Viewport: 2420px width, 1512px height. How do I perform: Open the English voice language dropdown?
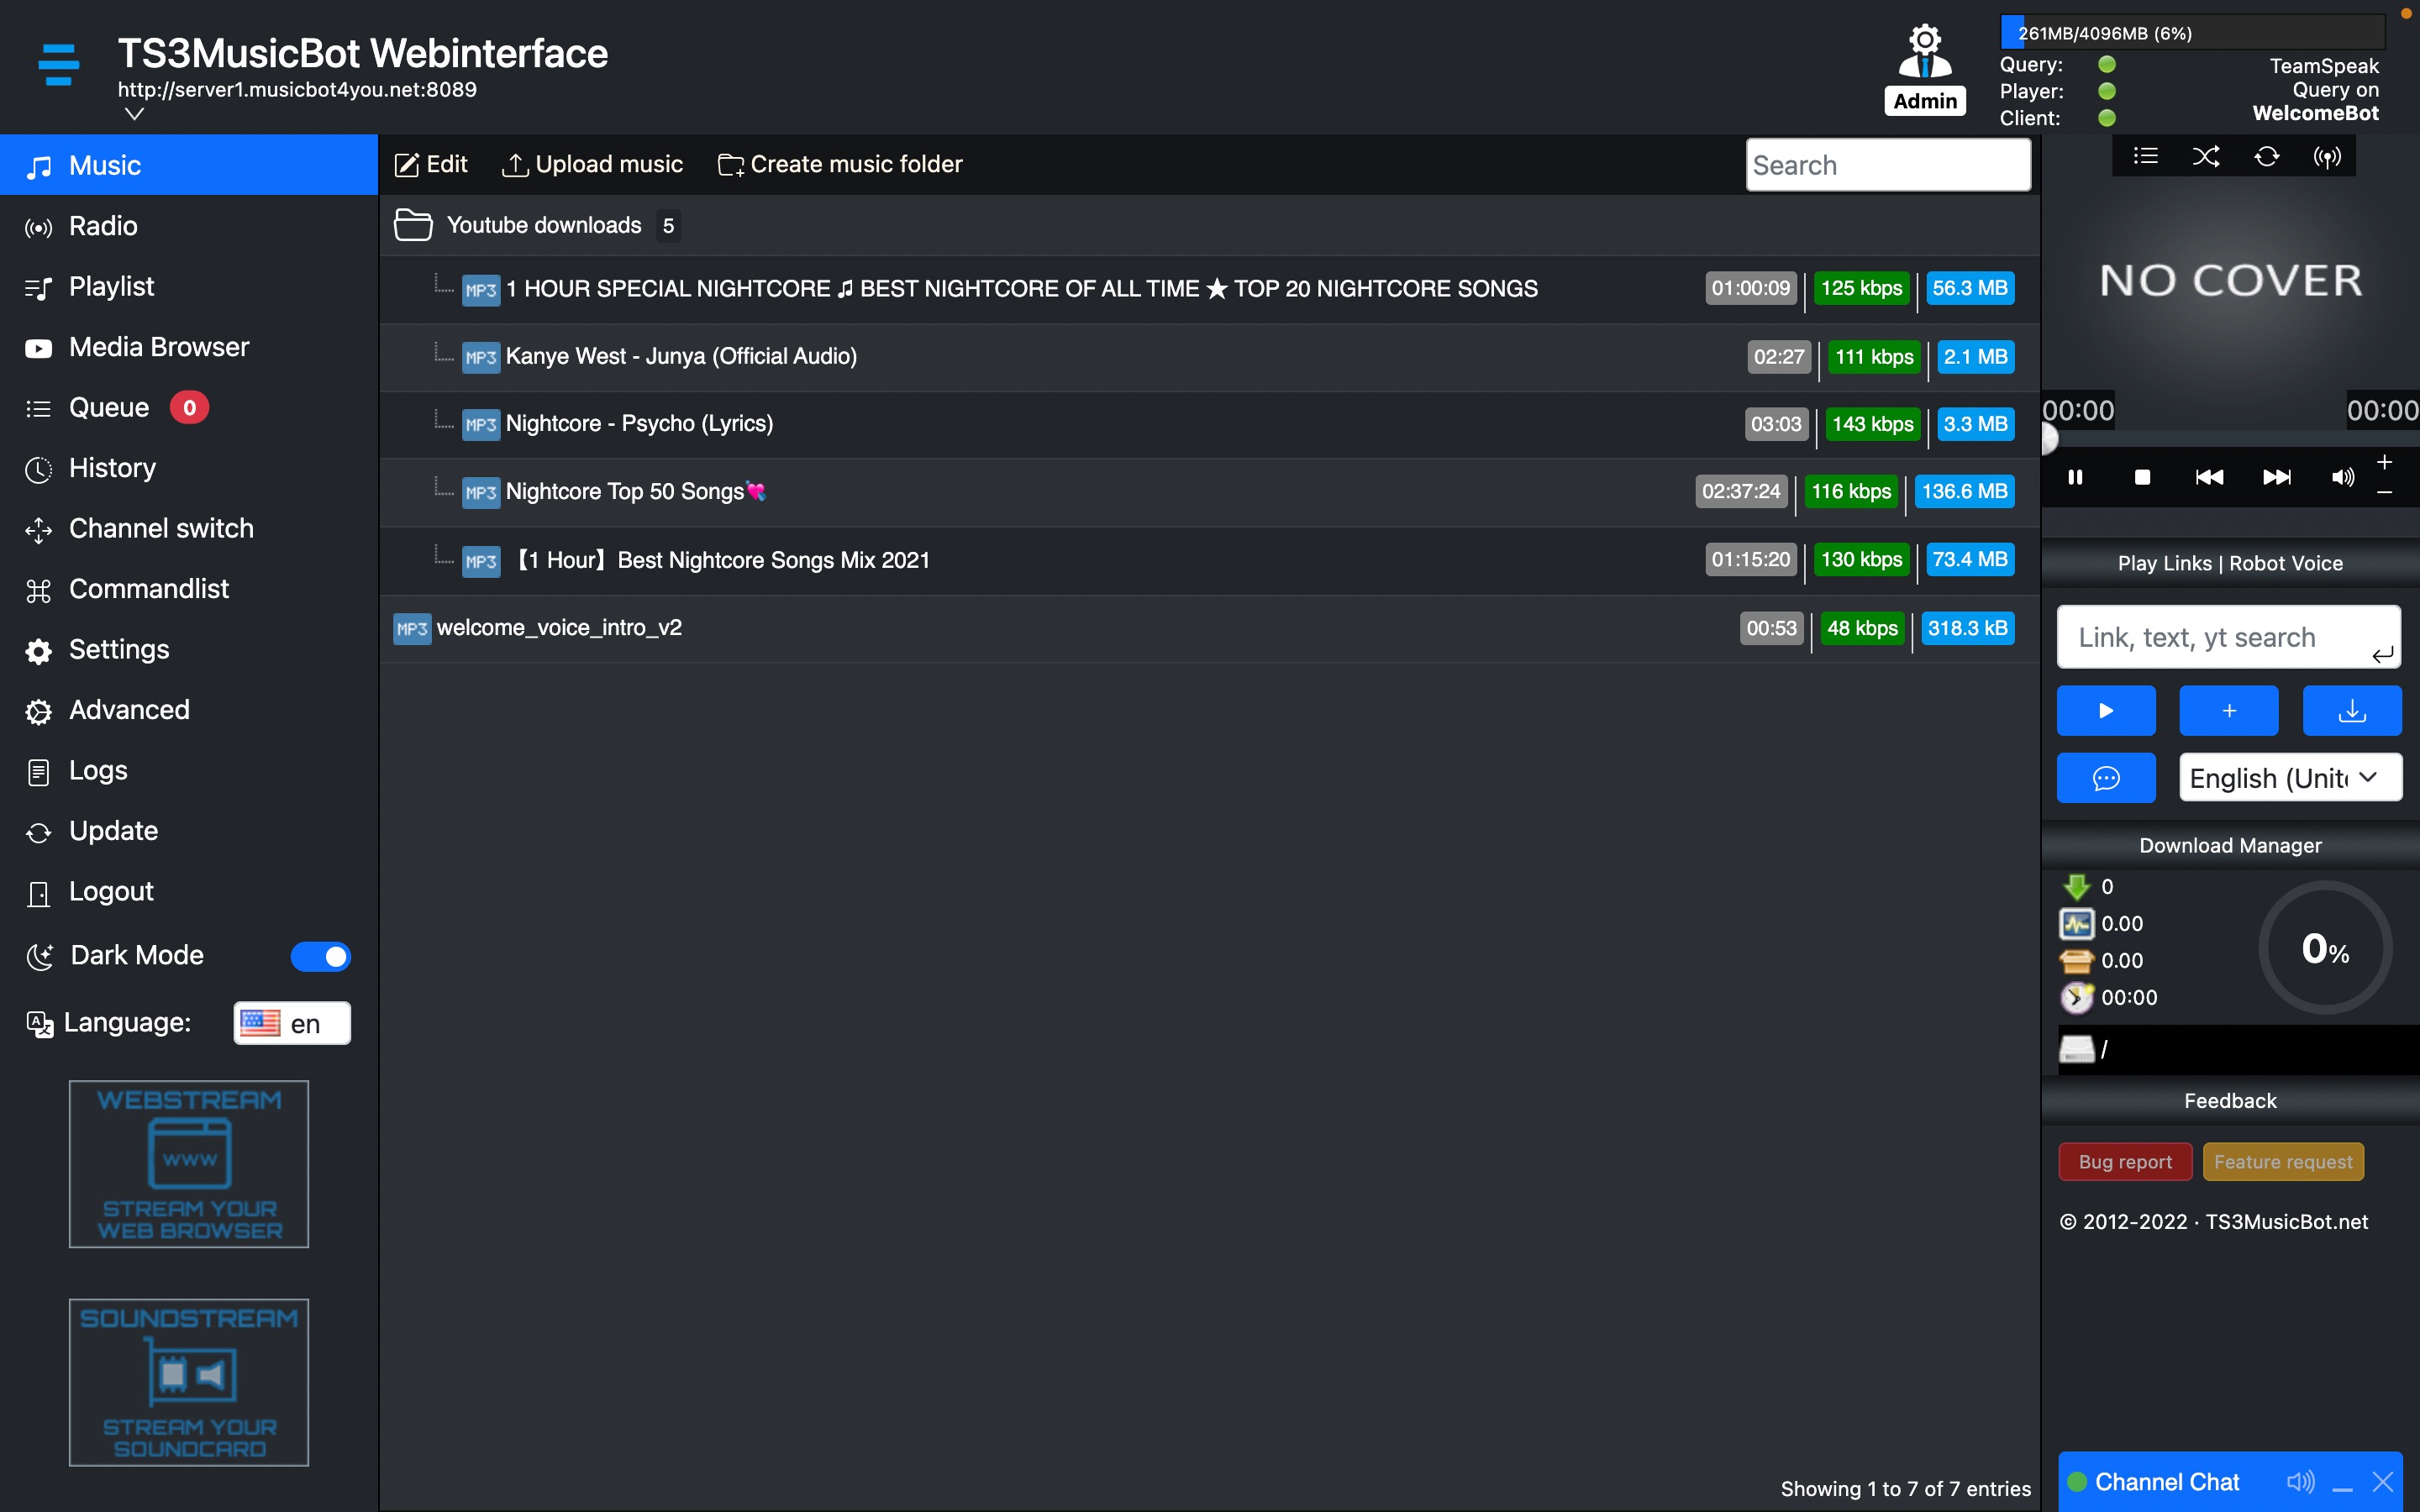coord(2291,778)
